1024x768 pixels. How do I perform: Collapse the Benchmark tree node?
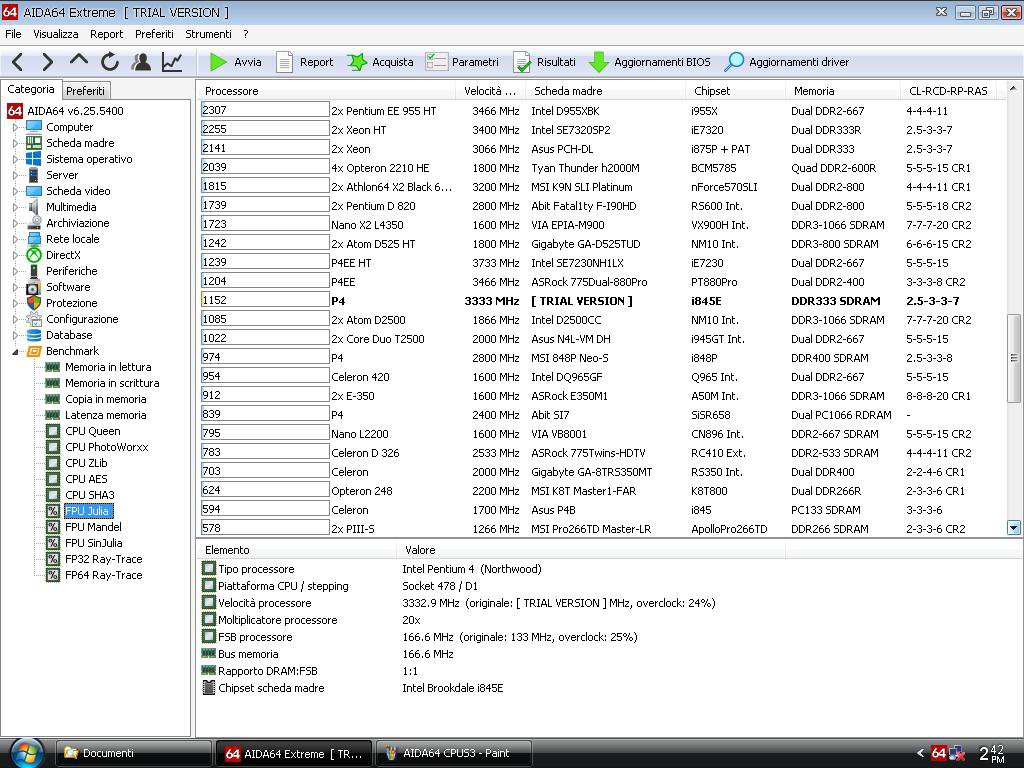pos(15,351)
